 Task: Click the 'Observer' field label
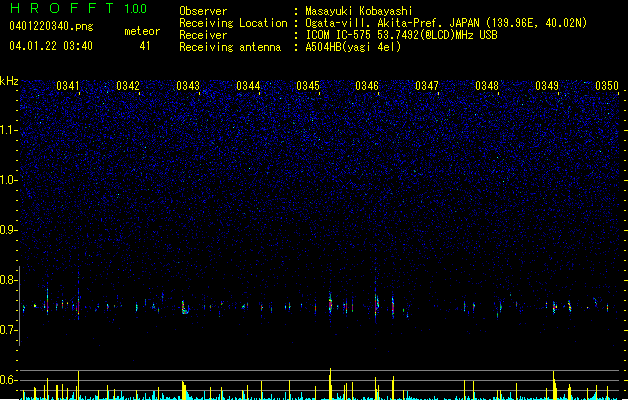coord(203,11)
